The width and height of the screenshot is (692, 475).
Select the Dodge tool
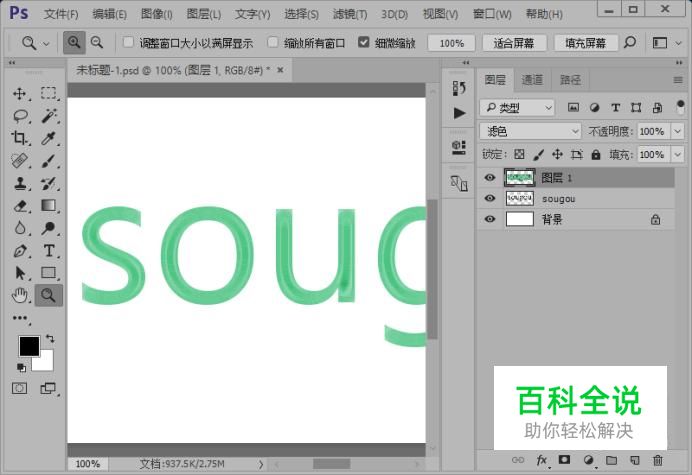[49, 228]
